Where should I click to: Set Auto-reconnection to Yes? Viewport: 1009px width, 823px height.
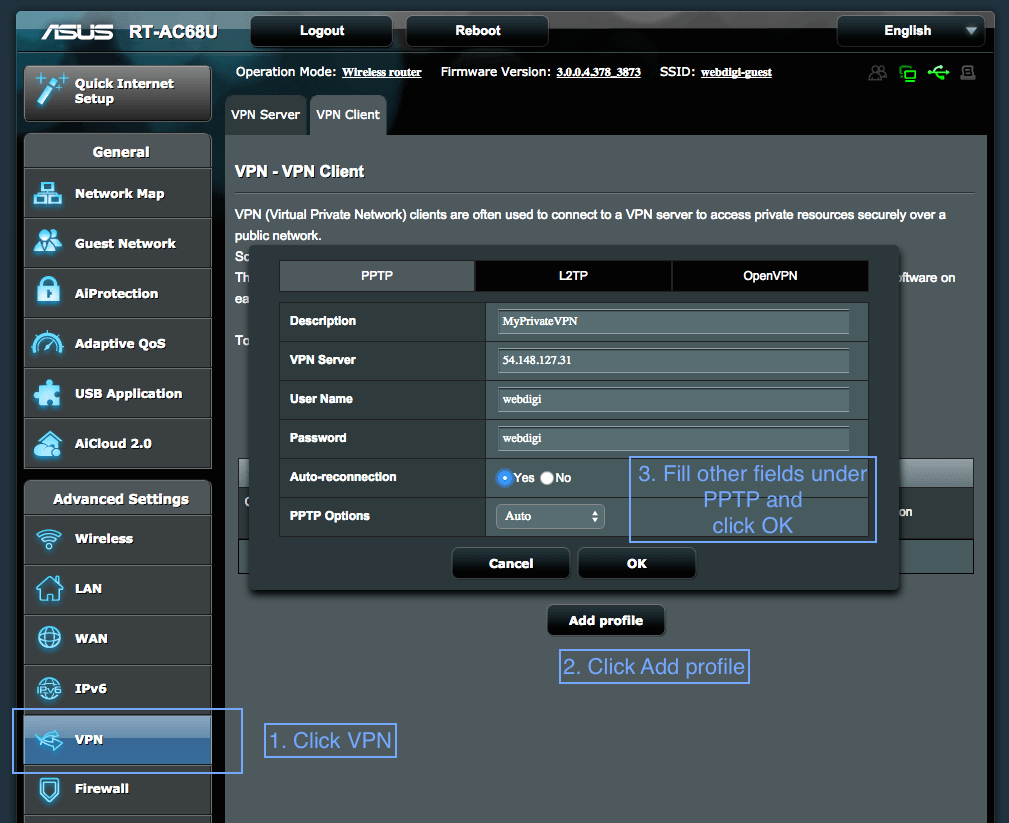(505, 478)
